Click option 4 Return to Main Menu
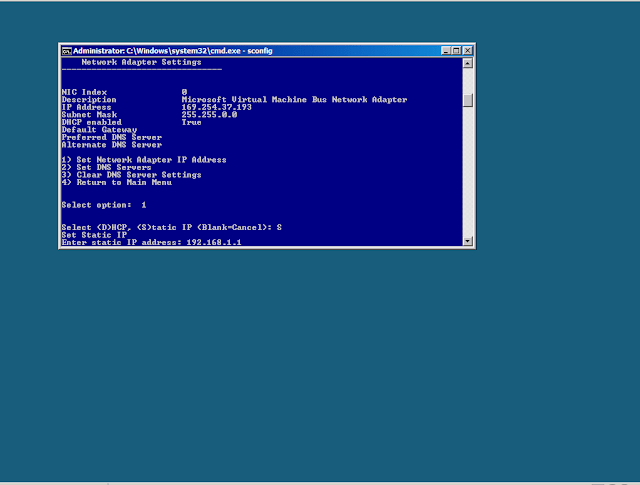The image size is (640, 485). 116,182
